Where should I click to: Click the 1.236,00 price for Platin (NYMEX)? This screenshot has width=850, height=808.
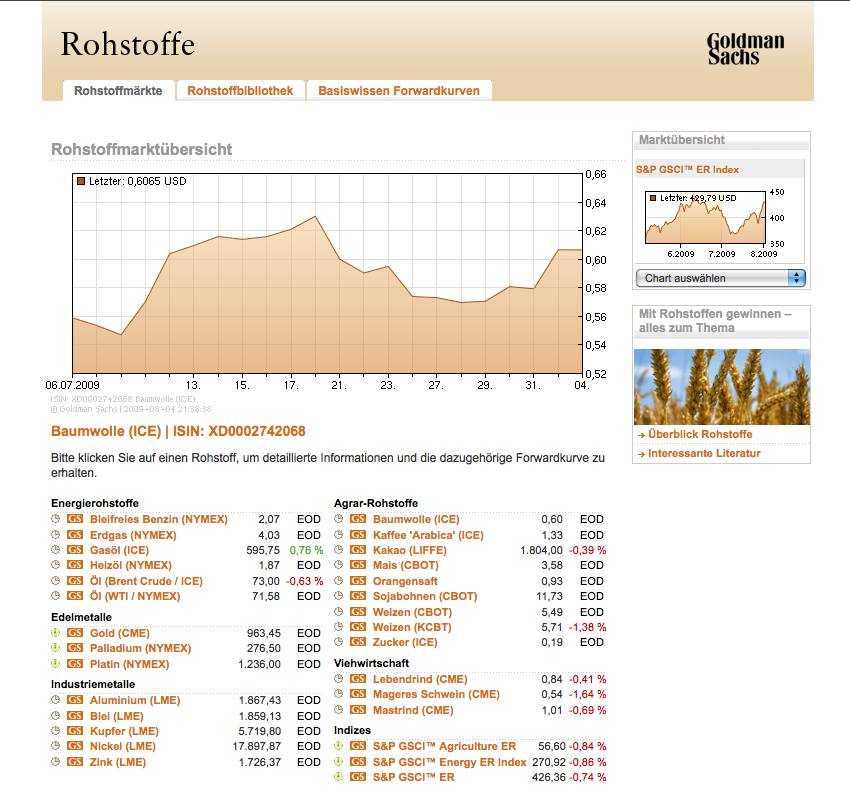pyautogui.click(x=260, y=664)
